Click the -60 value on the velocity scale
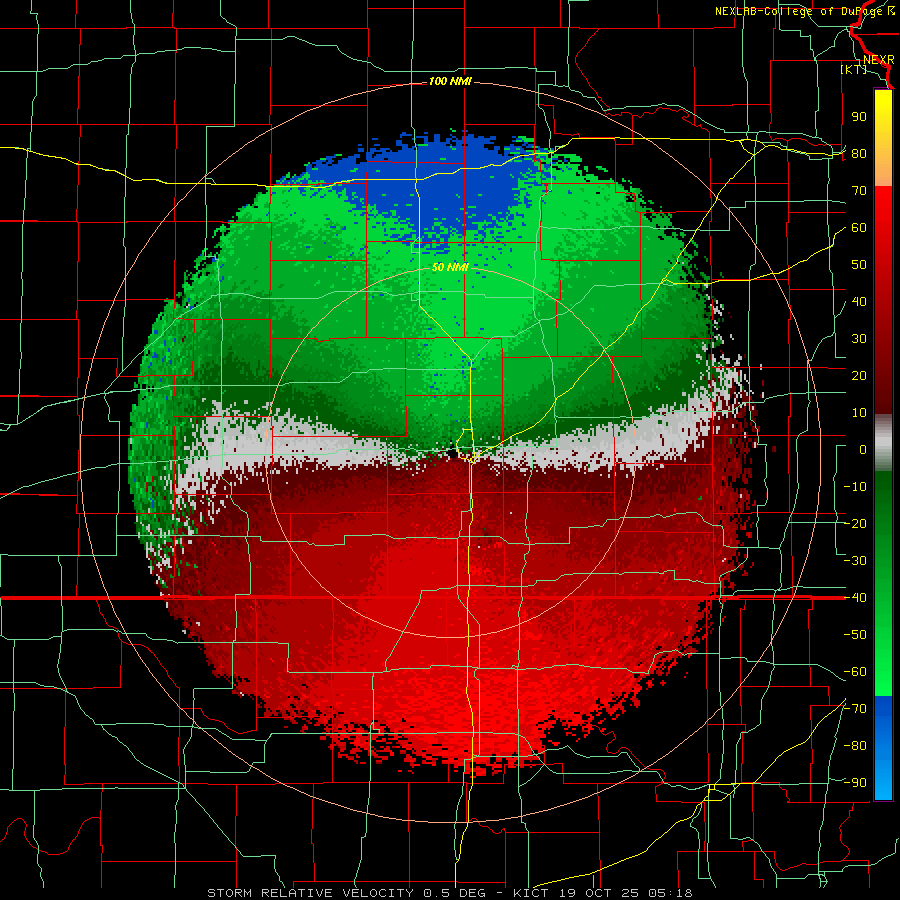The width and height of the screenshot is (900, 900). click(855, 672)
